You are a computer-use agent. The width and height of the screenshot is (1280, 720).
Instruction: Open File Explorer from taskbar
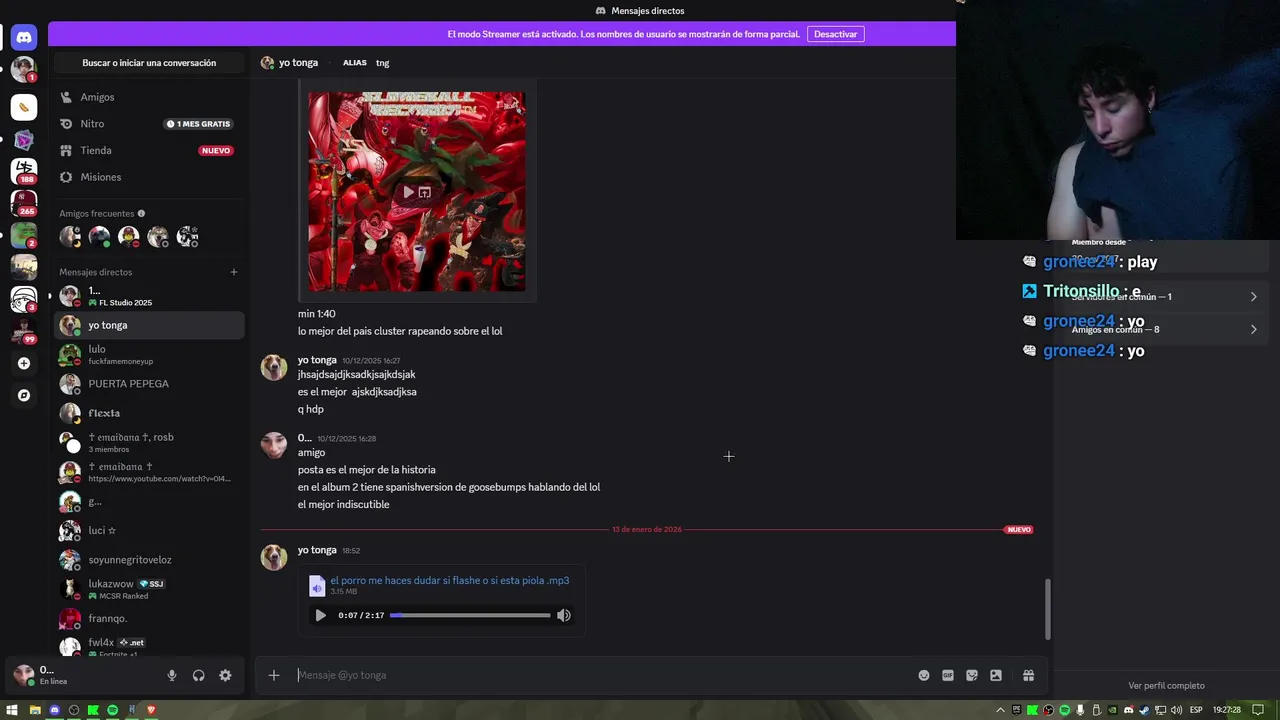point(35,710)
